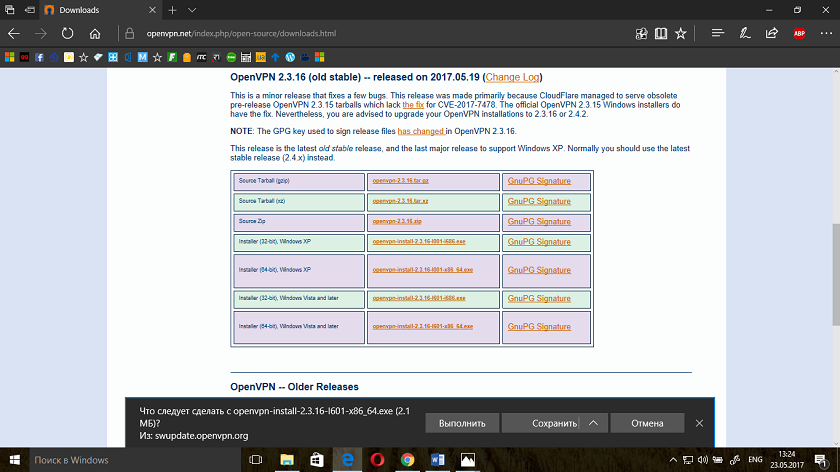
Task: Open the red 99 bookmark in the favorites bar
Action: tap(25, 57)
